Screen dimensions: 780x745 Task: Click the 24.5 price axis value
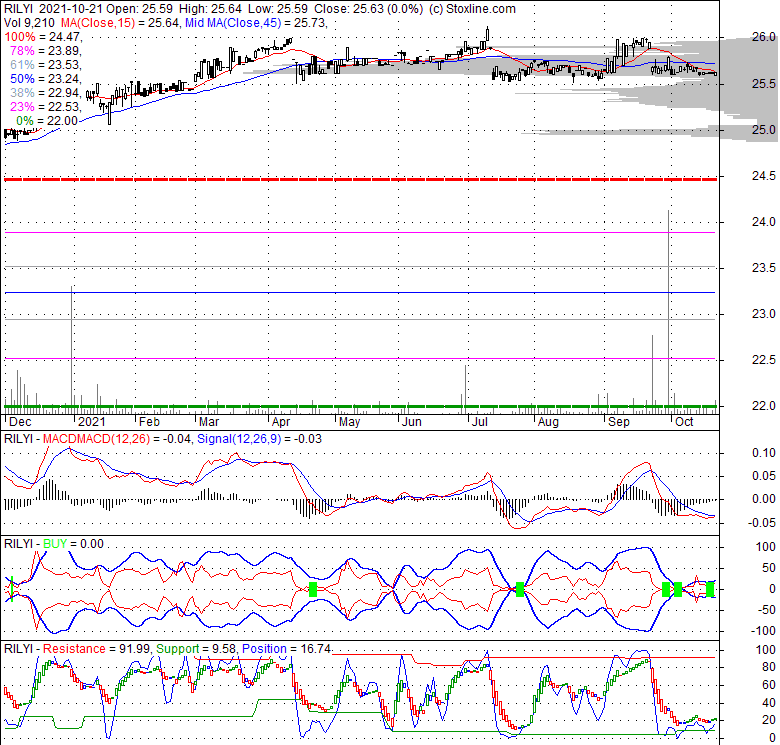pyautogui.click(x=764, y=176)
